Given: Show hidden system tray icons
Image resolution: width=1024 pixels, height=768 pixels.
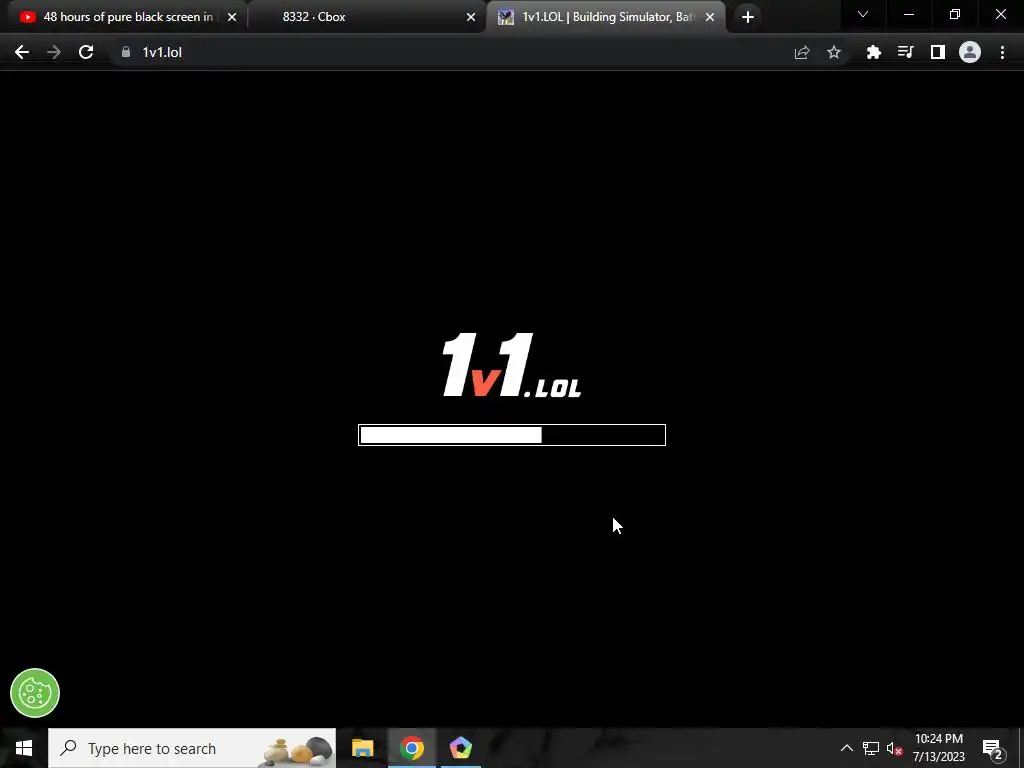Looking at the screenshot, I should (x=846, y=748).
